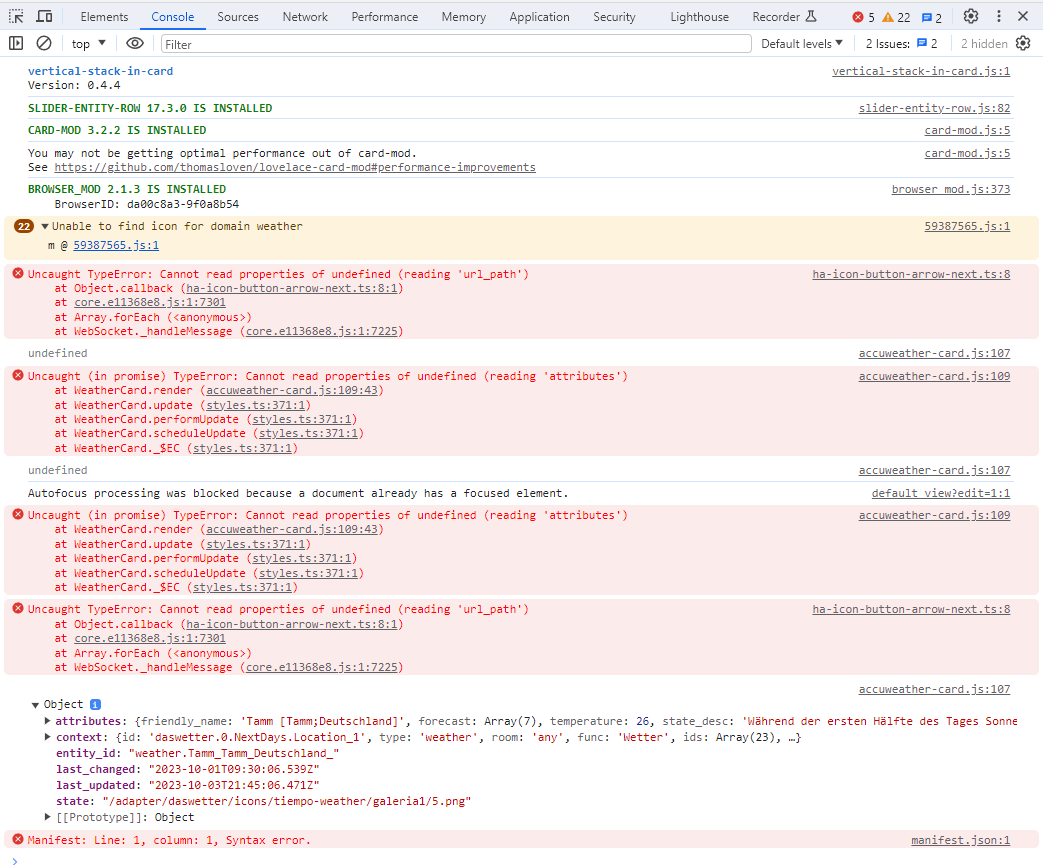Open card-mod GitHub performance link
The image size is (1043, 865).
click(295, 167)
